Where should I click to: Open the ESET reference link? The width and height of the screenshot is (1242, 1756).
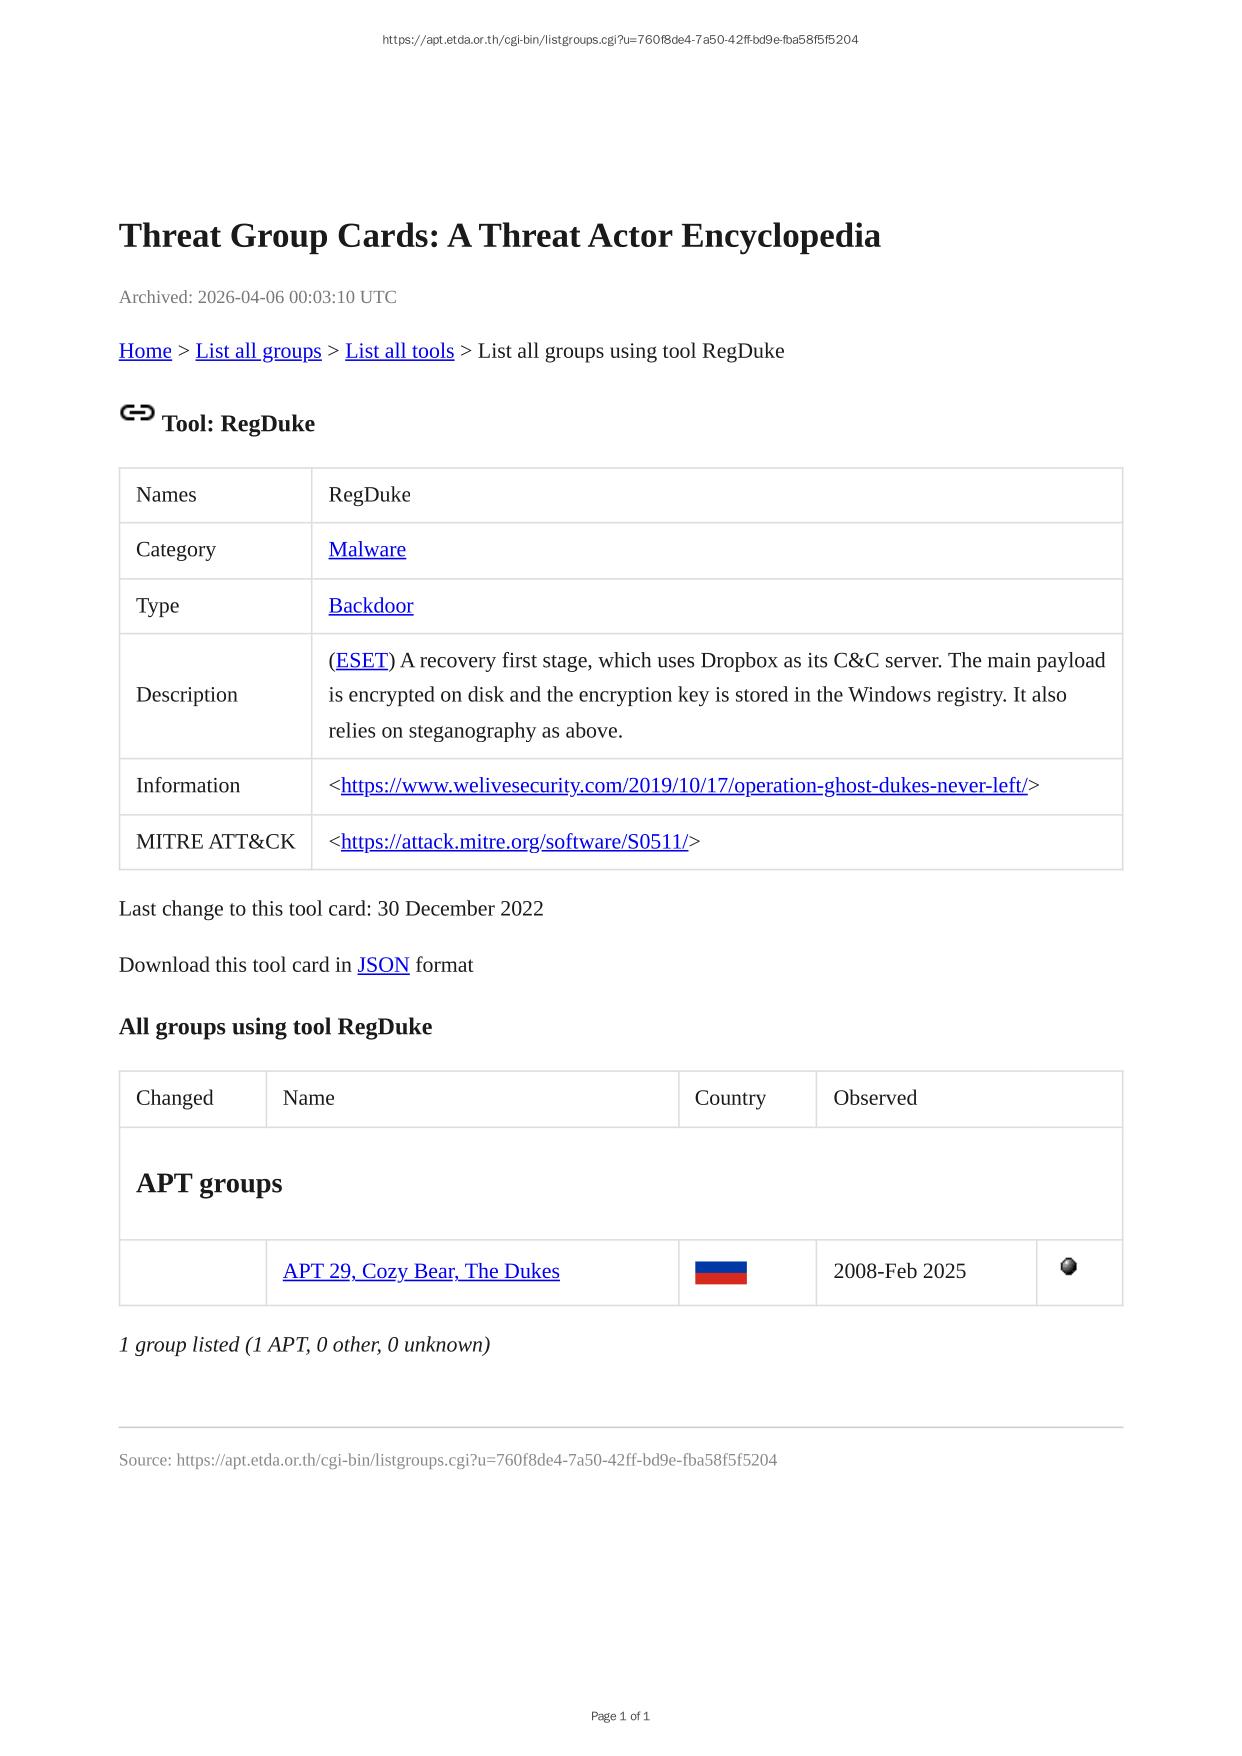click(x=361, y=661)
